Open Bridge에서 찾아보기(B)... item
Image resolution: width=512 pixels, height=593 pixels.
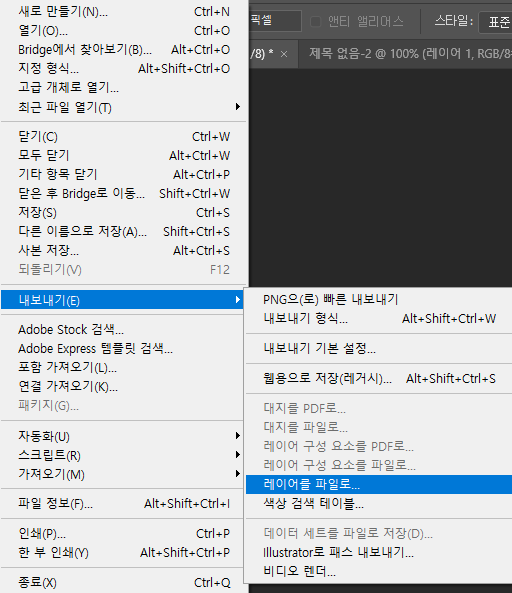(x=124, y=50)
